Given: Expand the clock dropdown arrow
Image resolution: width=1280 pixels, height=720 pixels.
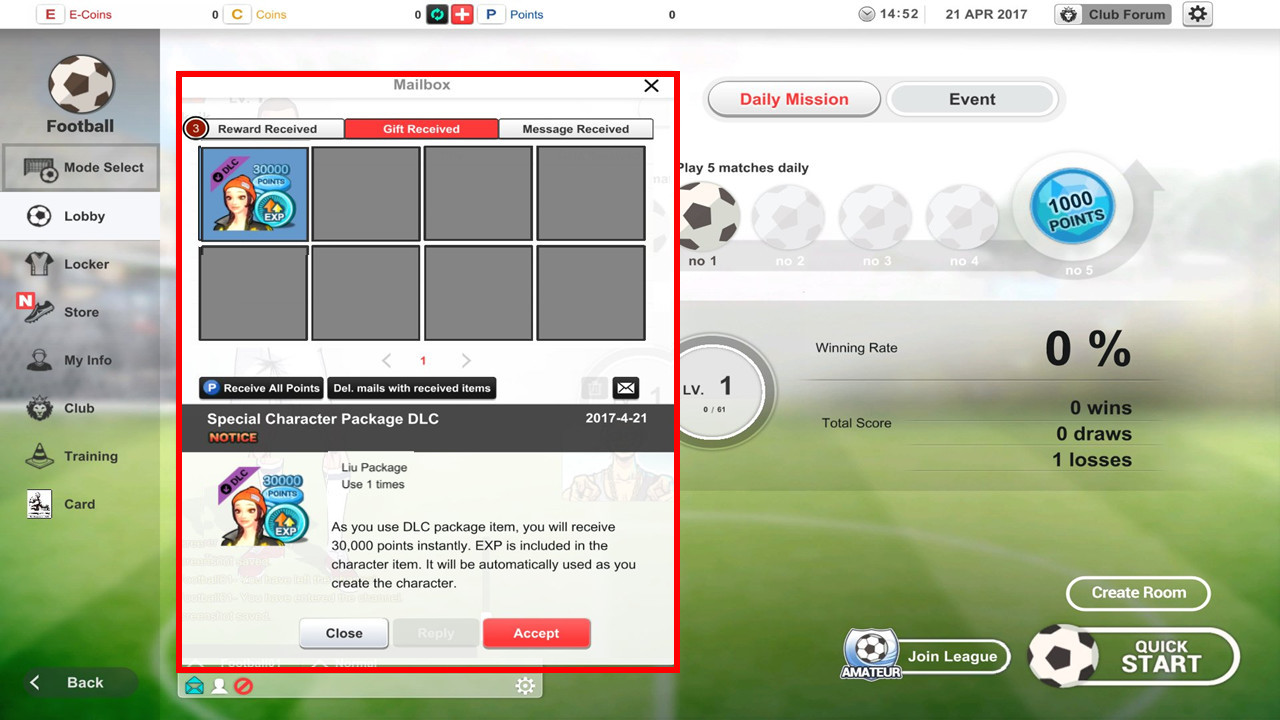Looking at the screenshot, I should 866,15.
